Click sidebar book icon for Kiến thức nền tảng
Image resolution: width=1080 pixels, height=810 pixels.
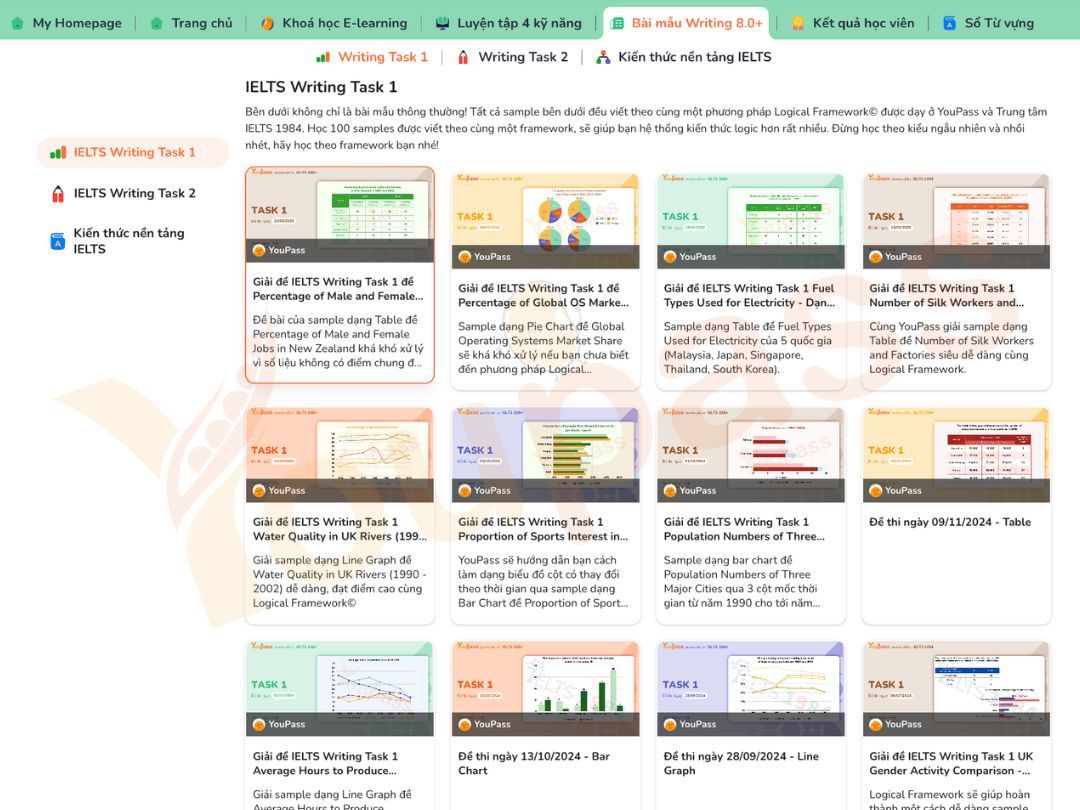pyautogui.click(x=58, y=241)
